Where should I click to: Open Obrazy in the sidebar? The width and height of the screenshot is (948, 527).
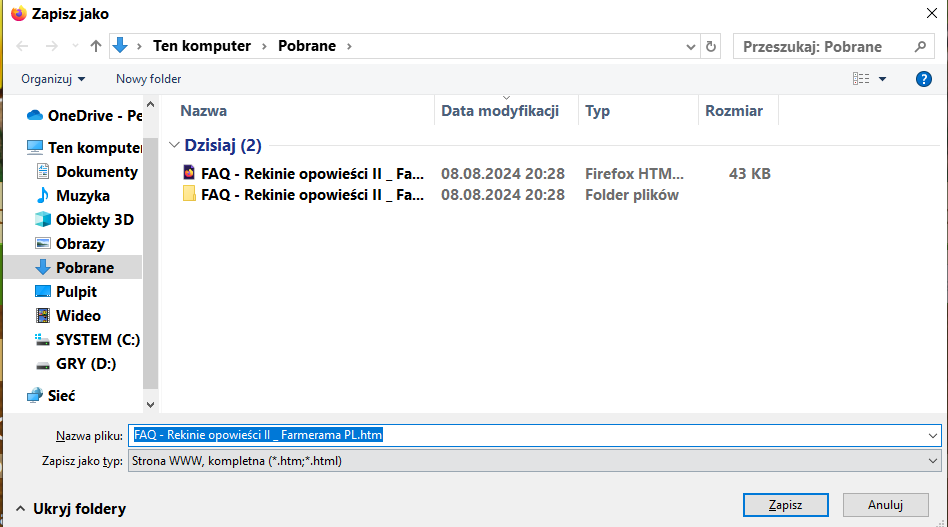[70, 244]
